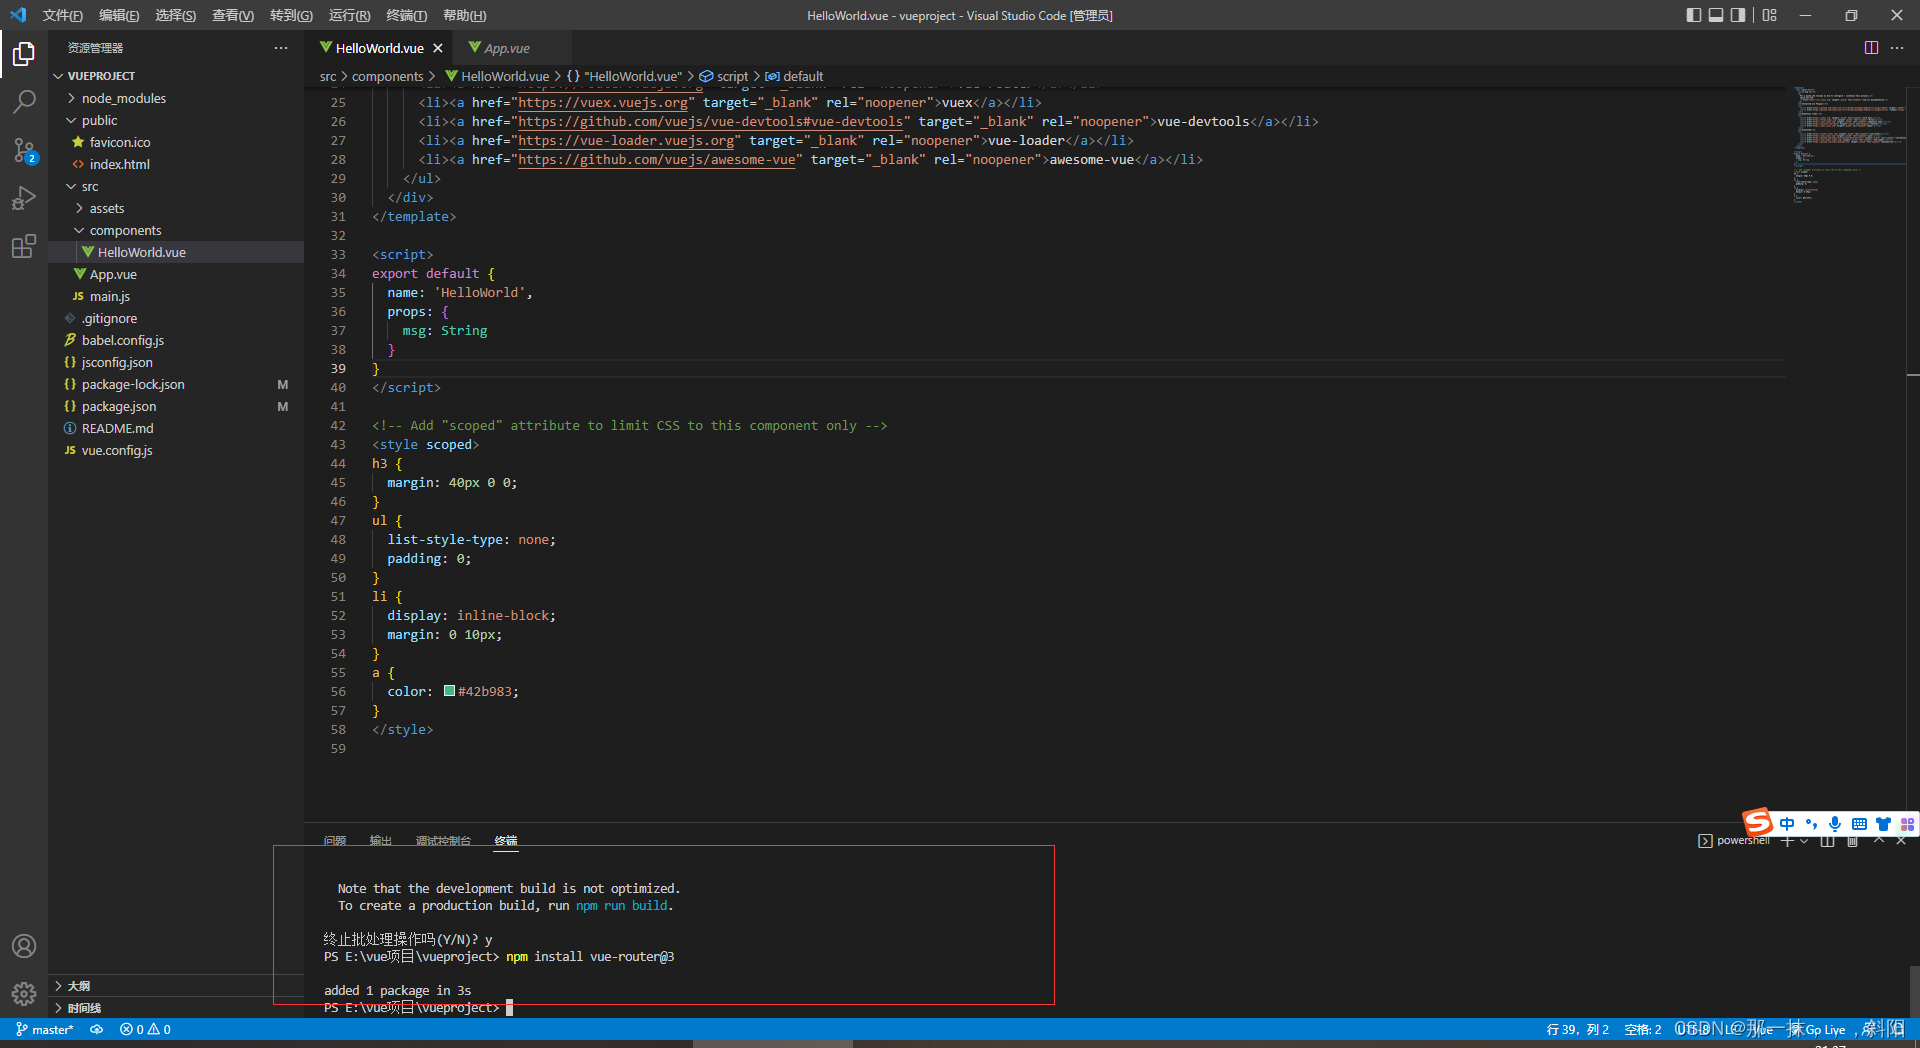Open the 终端(T) menu
Screen dimensions: 1920x1048
407,15
